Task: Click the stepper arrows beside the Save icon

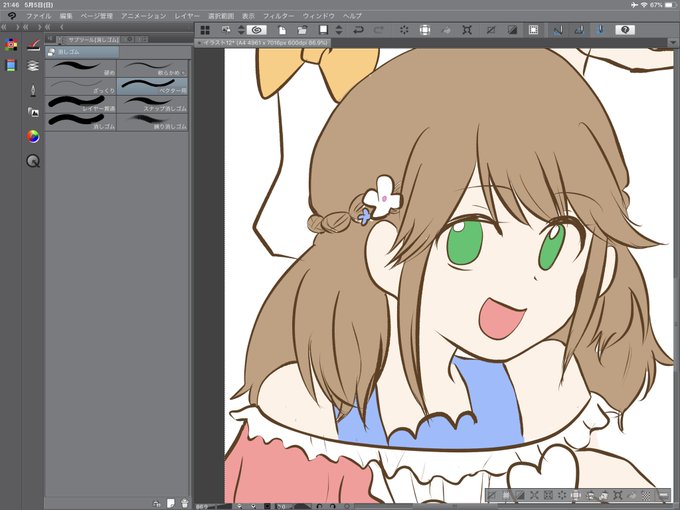Action: pyautogui.click(x=339, y=30)
